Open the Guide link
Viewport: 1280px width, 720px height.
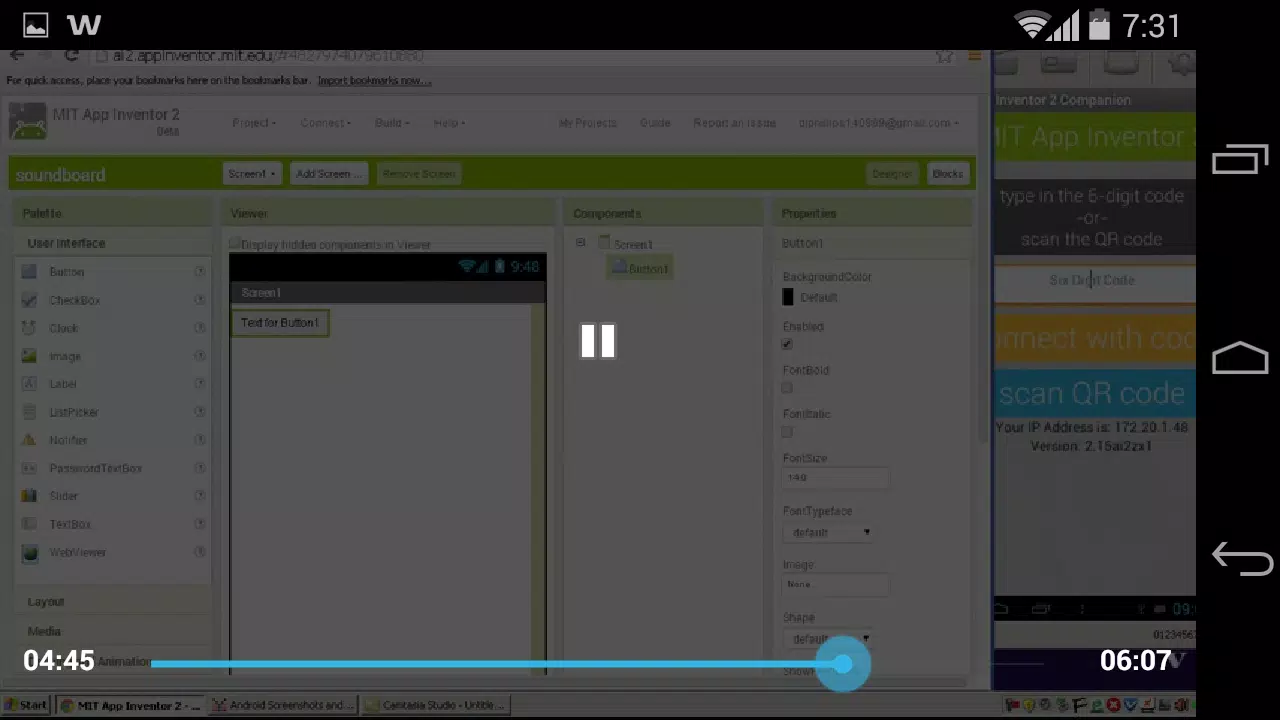coord(655,123)
